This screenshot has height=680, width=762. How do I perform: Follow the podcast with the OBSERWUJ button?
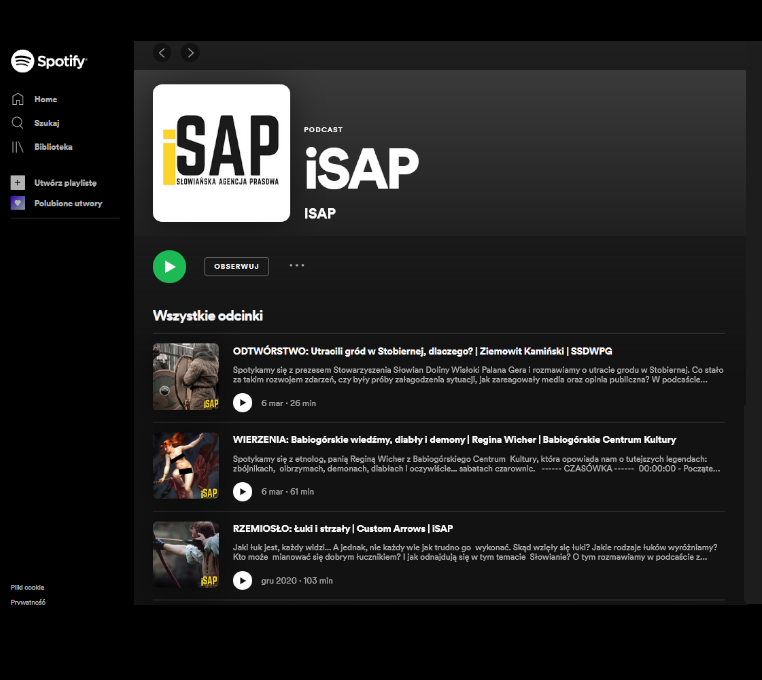(236, 266)
